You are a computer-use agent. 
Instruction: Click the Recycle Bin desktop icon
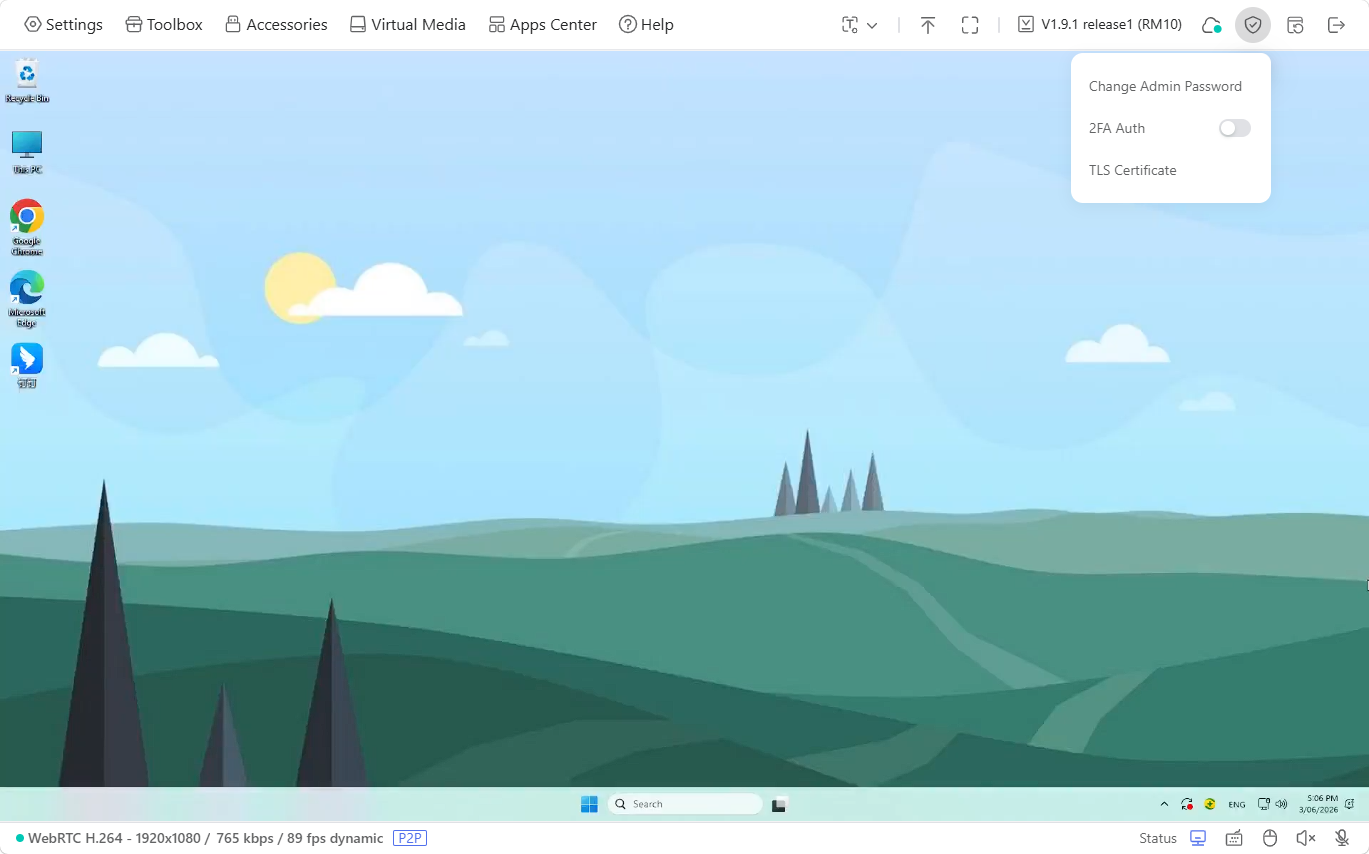click(27, 81)
